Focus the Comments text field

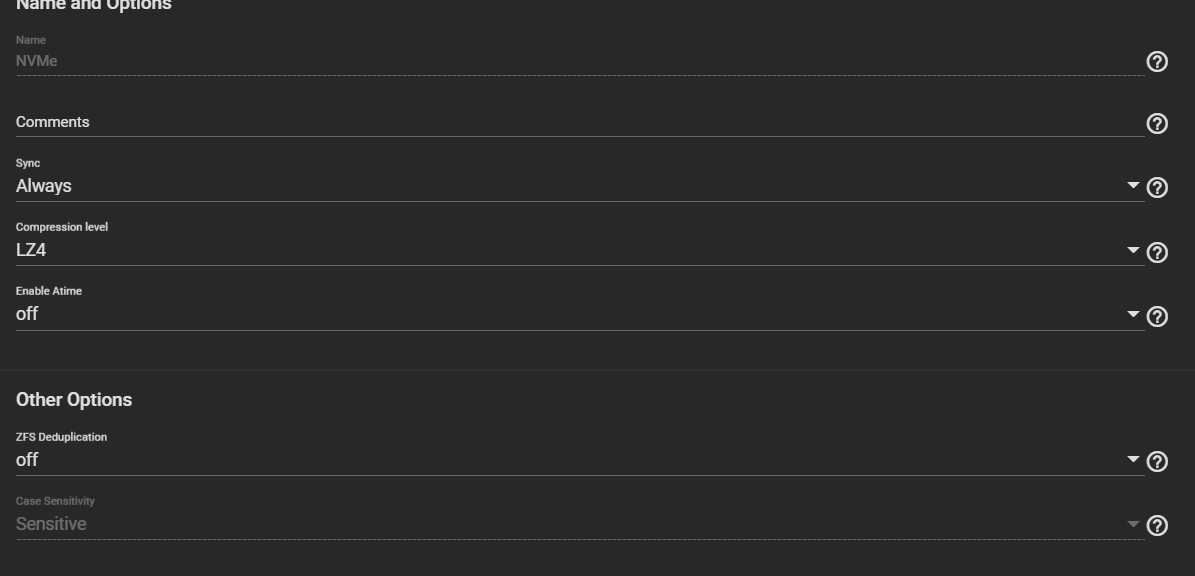point(580,122)
